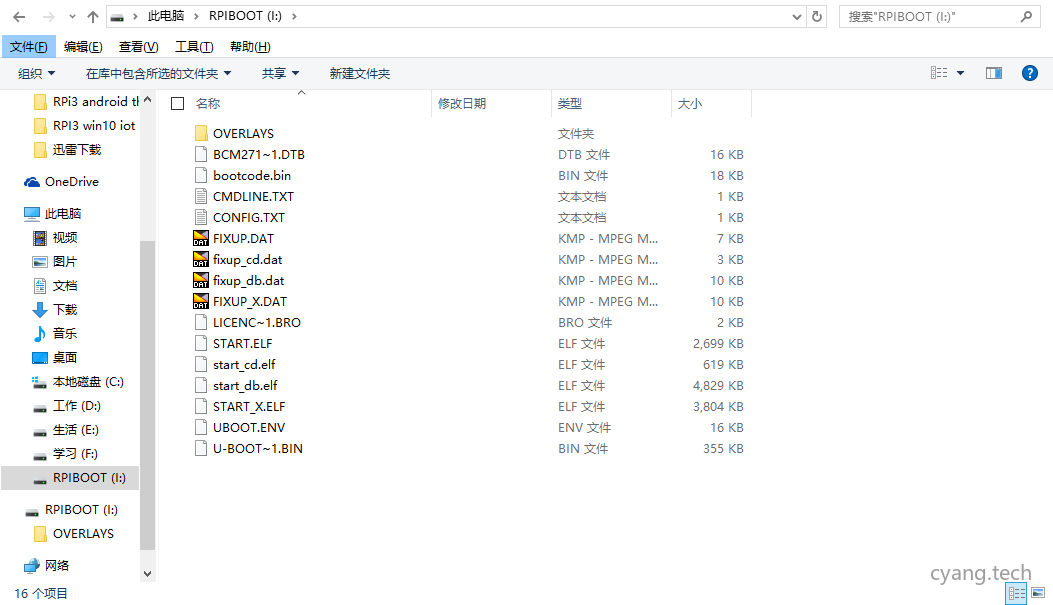Viewport: 1053px width, 605px height.
Task: Switch to details view via status bar icon
Action: coord(1017,593)
